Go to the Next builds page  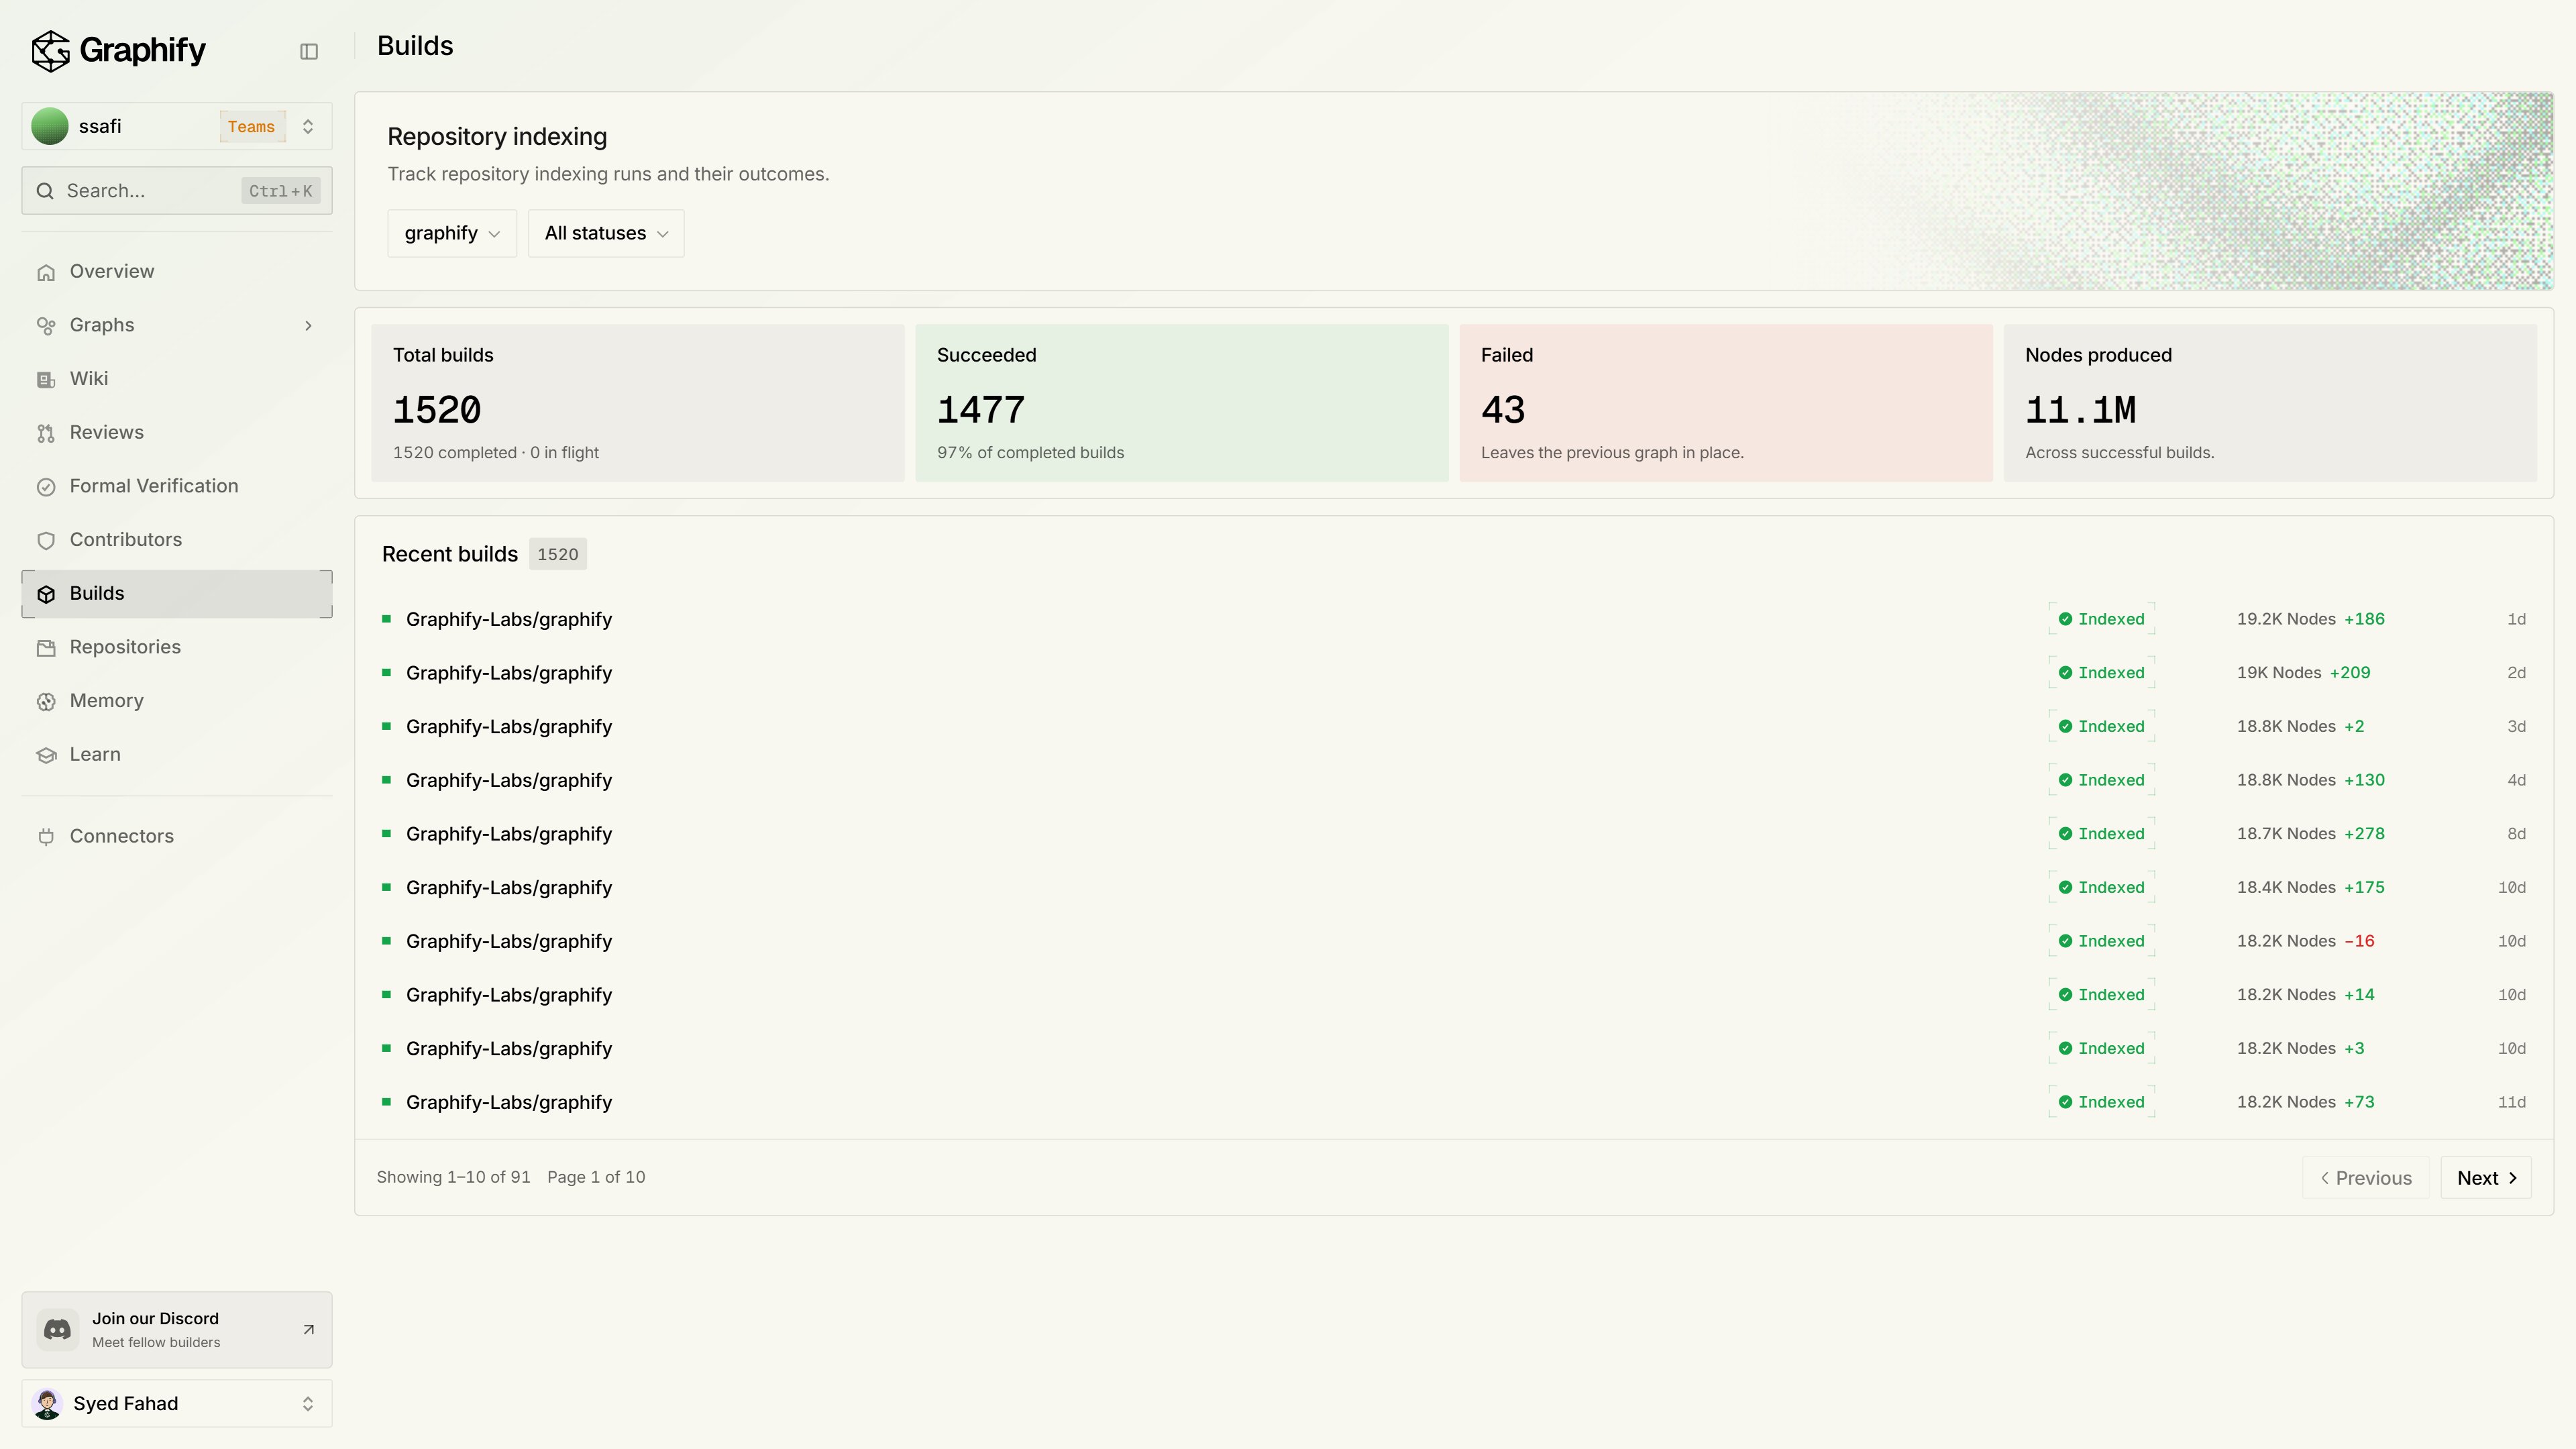click(2486, 1178)
